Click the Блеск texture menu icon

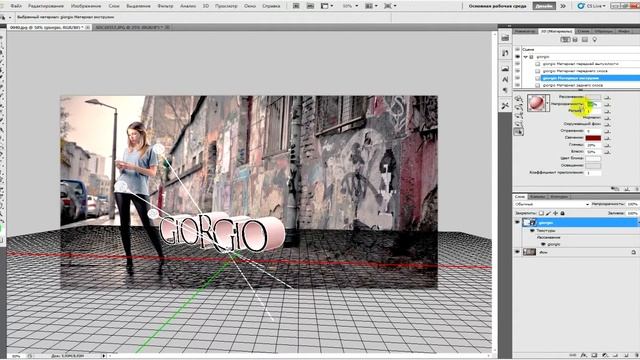(607, 152)
